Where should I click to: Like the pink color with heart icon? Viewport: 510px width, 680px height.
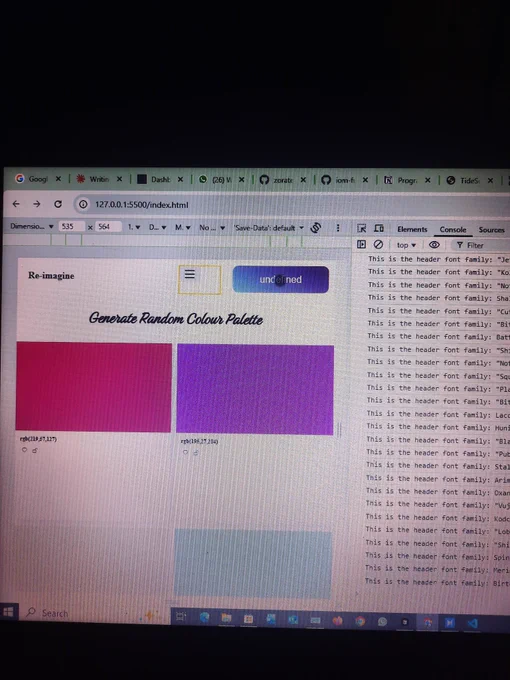[24, 450]
